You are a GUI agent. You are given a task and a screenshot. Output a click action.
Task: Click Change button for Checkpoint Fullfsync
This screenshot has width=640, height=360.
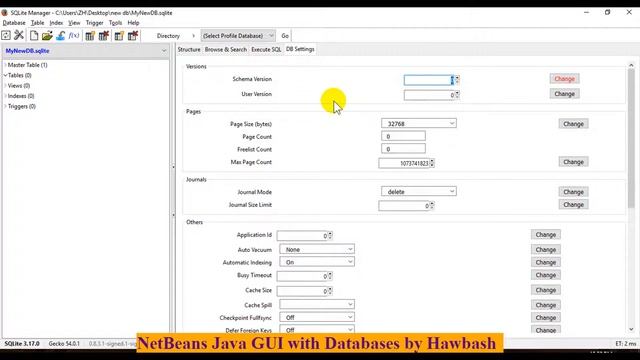[546, 318]
